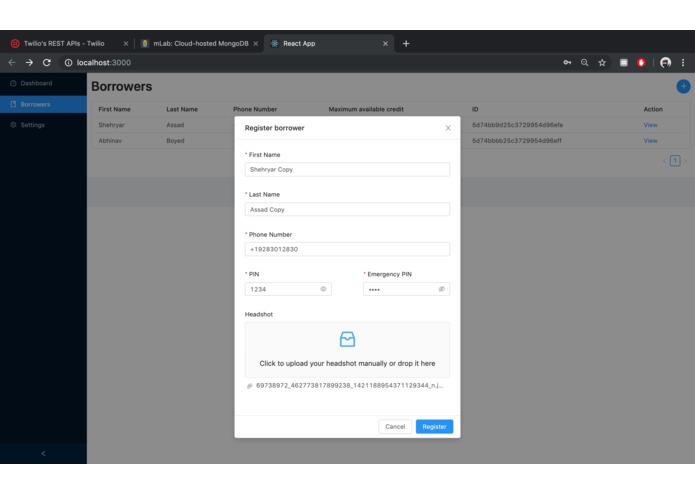Go back in browser history
The width and height of the screenshot is (695, 494).
[12, 63]
